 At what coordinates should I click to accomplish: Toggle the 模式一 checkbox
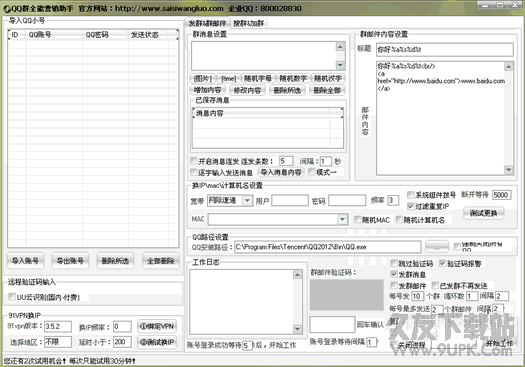(x=312, y=172)
